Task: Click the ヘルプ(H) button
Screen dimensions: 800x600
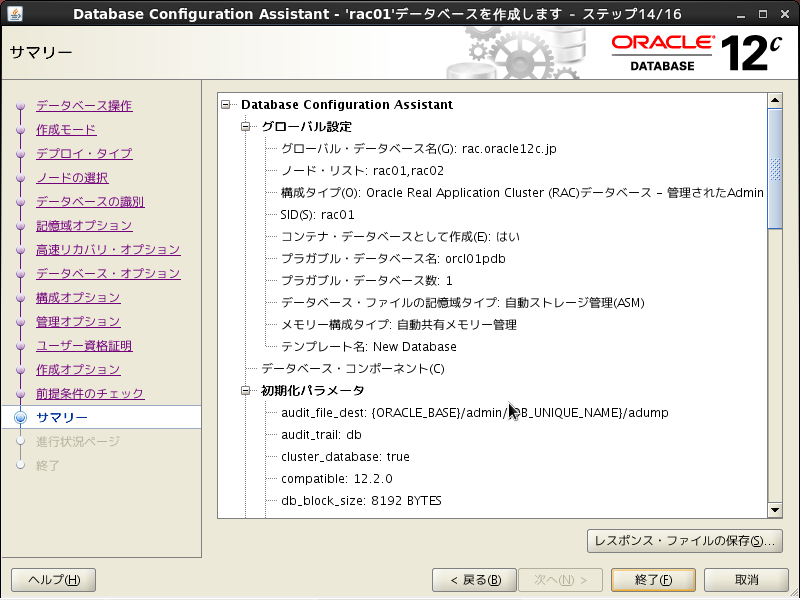Action: 54,580
